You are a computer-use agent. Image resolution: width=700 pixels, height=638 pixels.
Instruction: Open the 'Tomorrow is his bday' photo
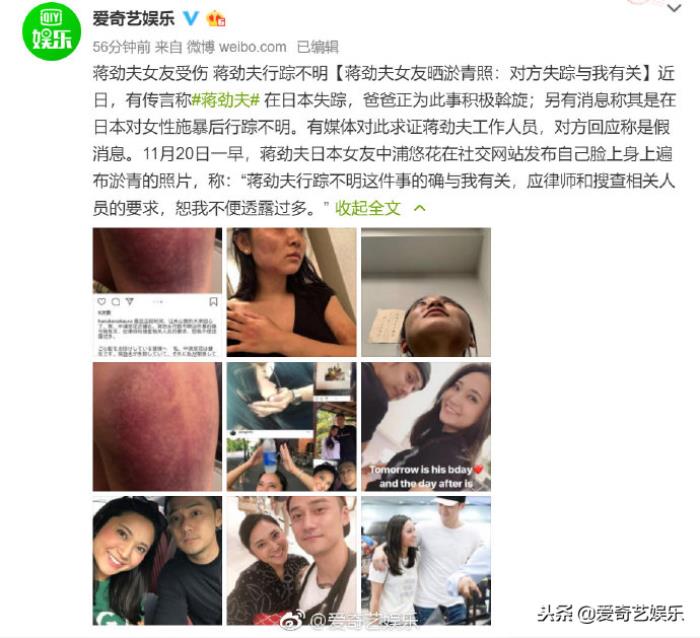click(426, 426)
